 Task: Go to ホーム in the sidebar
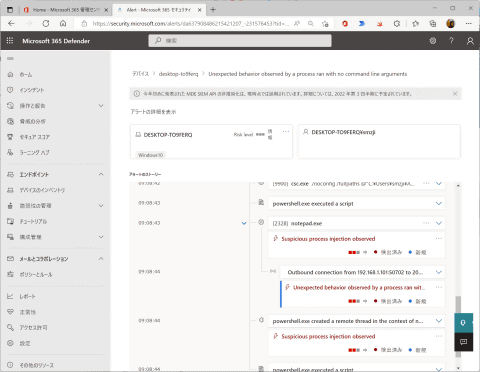pyautogui.click(x=26, y=75)
